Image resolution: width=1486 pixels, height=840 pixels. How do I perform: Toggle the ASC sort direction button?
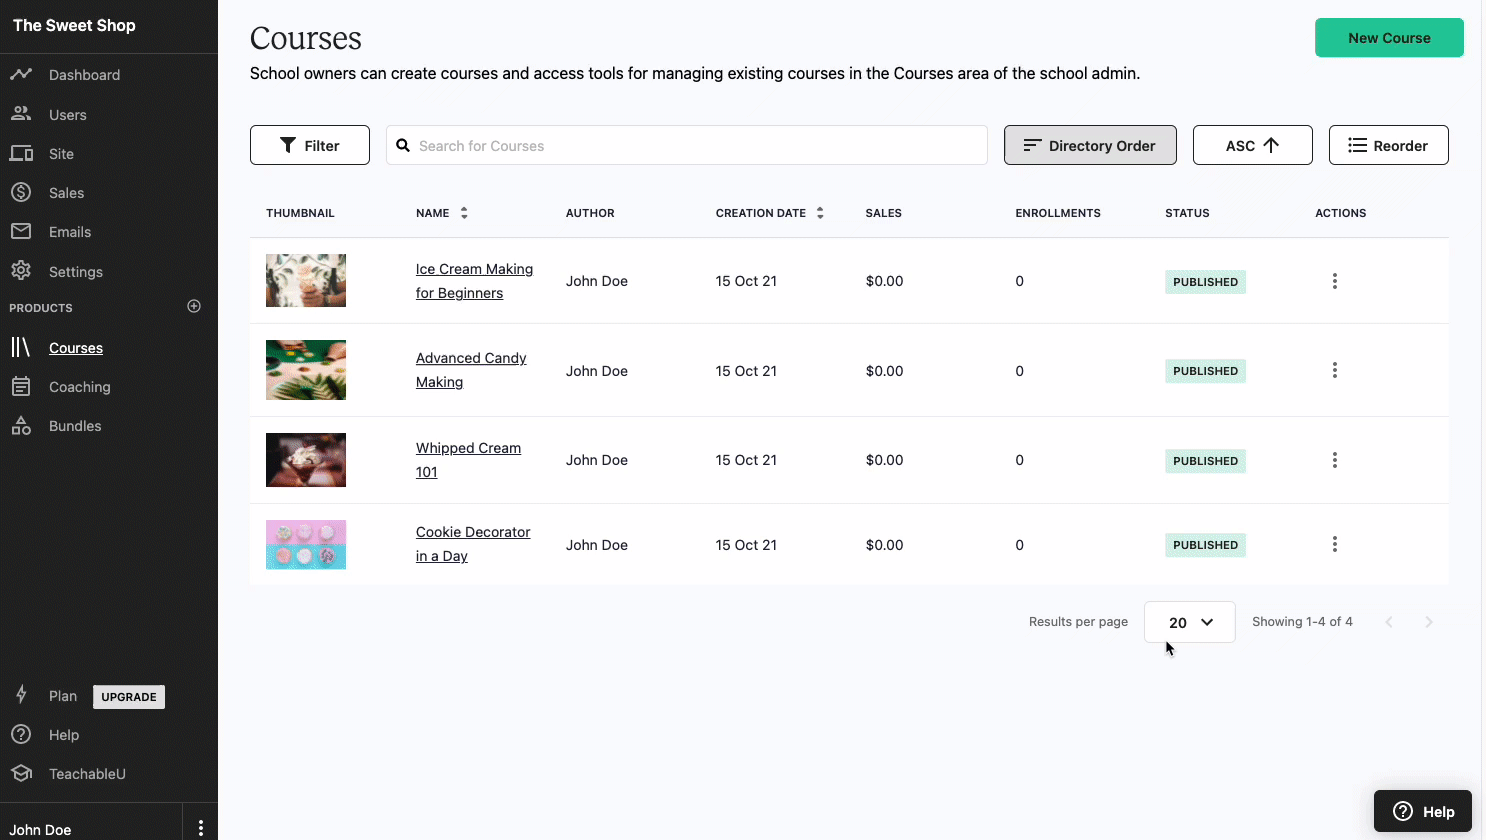(1253, 145)
